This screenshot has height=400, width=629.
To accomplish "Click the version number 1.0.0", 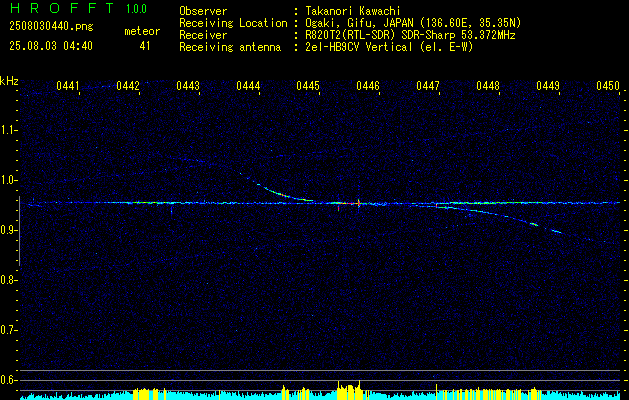I will click(x=136, y=8).
